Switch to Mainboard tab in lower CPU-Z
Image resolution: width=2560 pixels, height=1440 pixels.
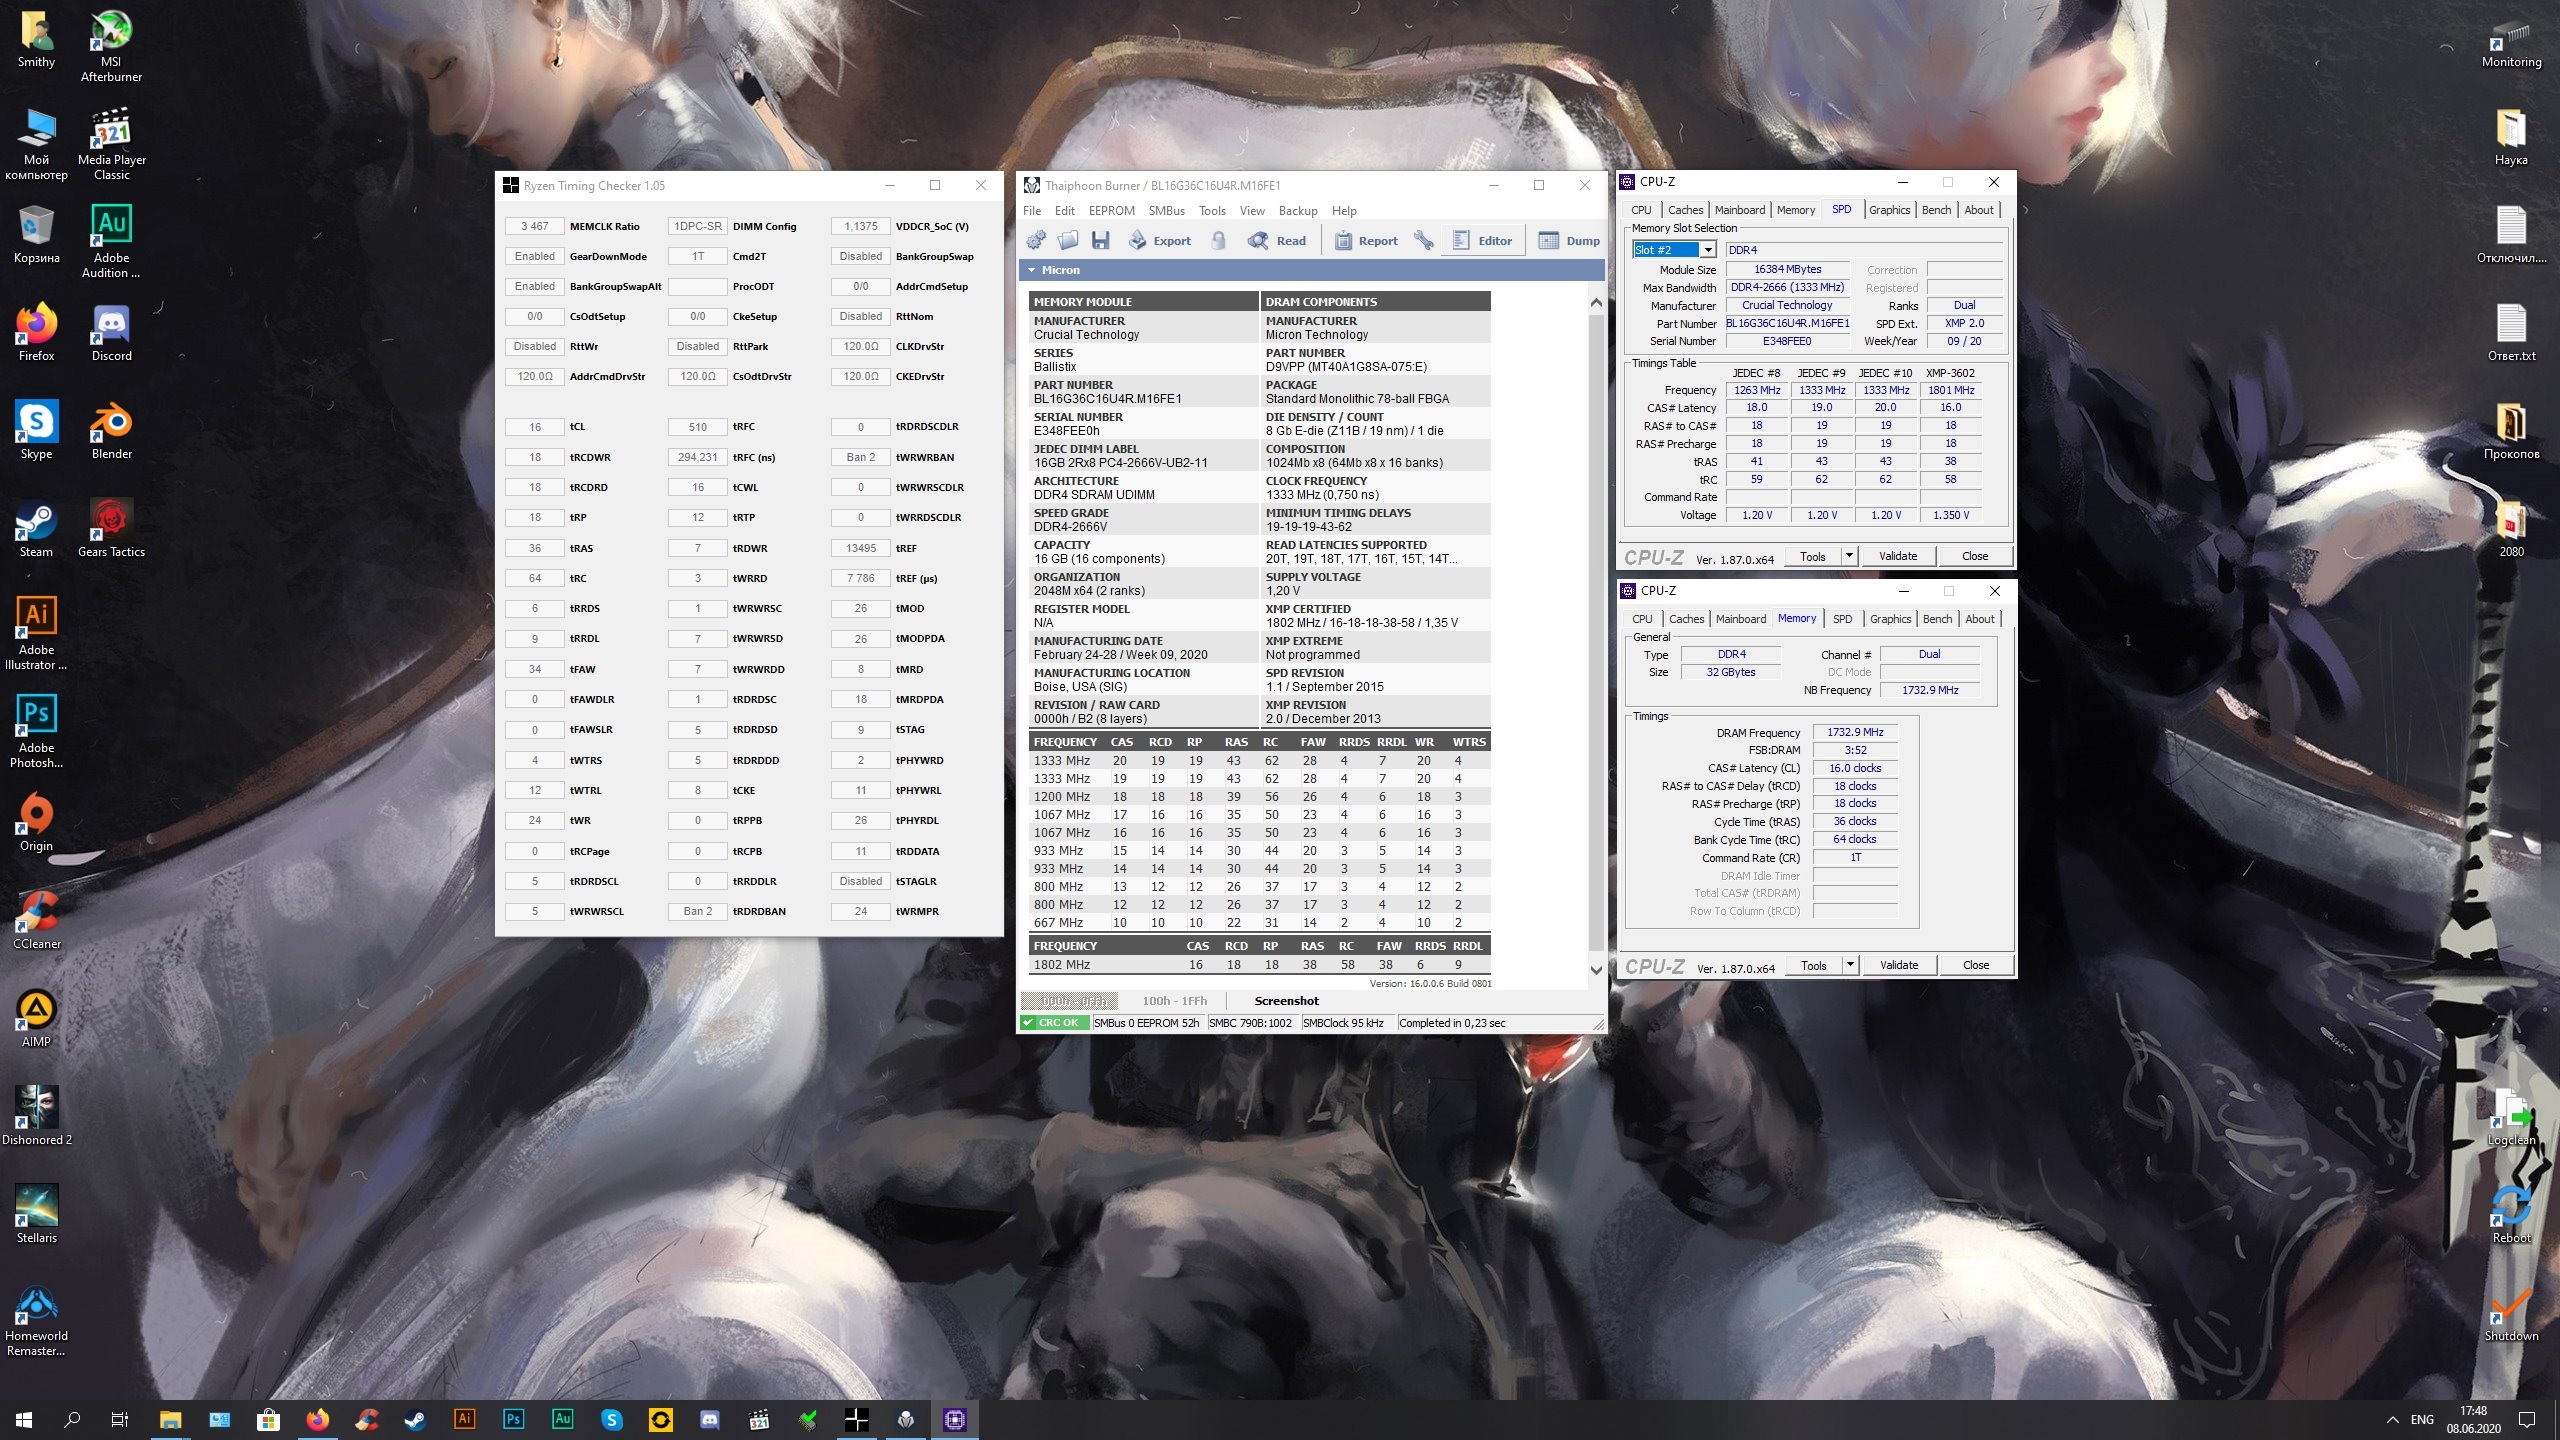(x=1740, y=619)
